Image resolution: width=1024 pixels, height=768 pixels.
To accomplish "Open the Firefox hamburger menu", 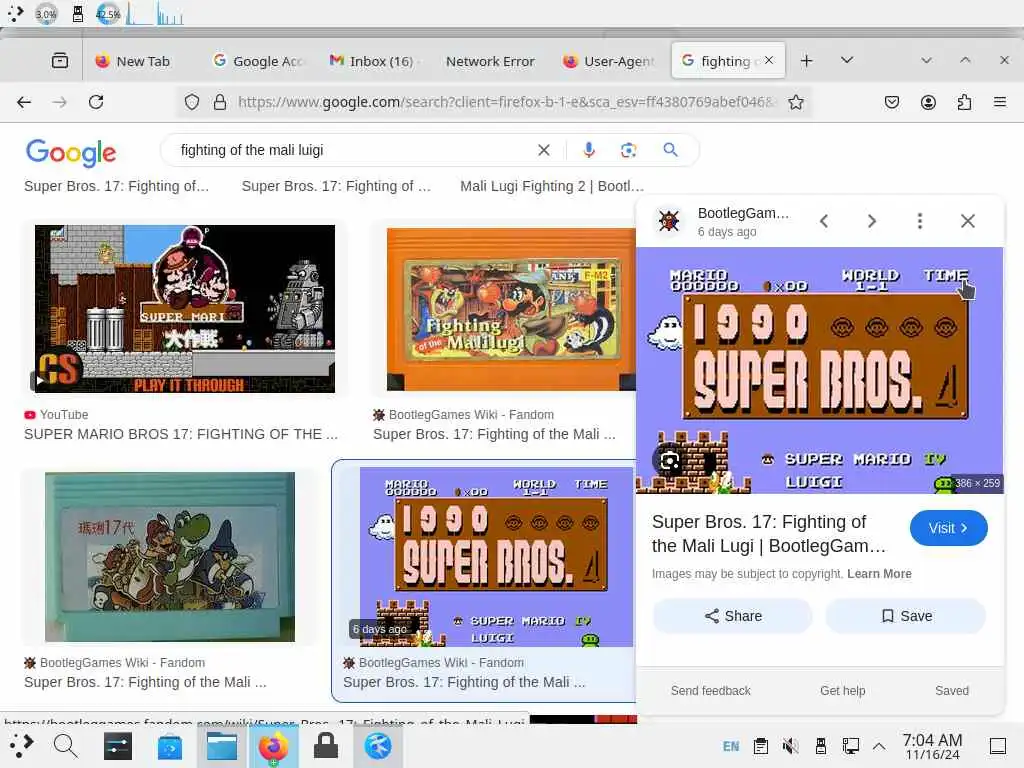I will point(999,102).
